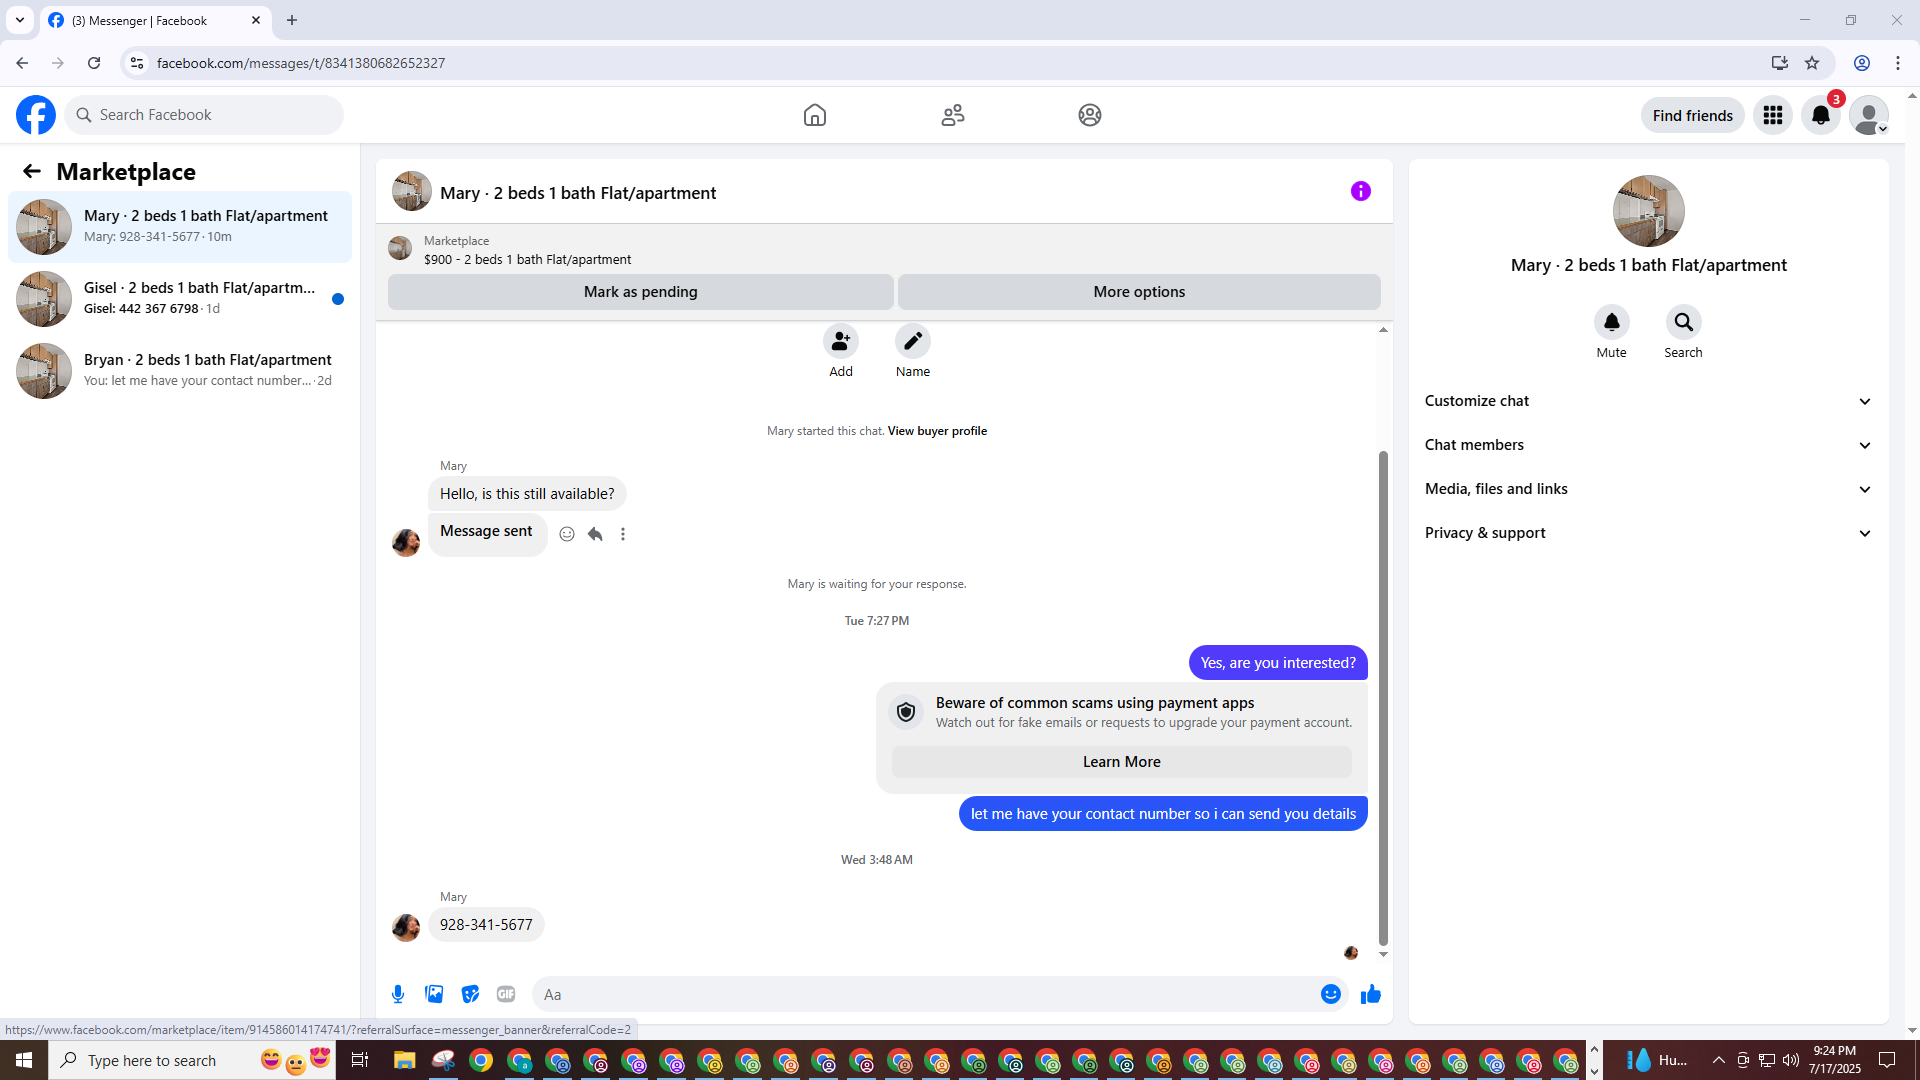The width and height of the screenshot is (1920, 1080).
Task: Open a new browser tab
Action: [x=292, y=20]
